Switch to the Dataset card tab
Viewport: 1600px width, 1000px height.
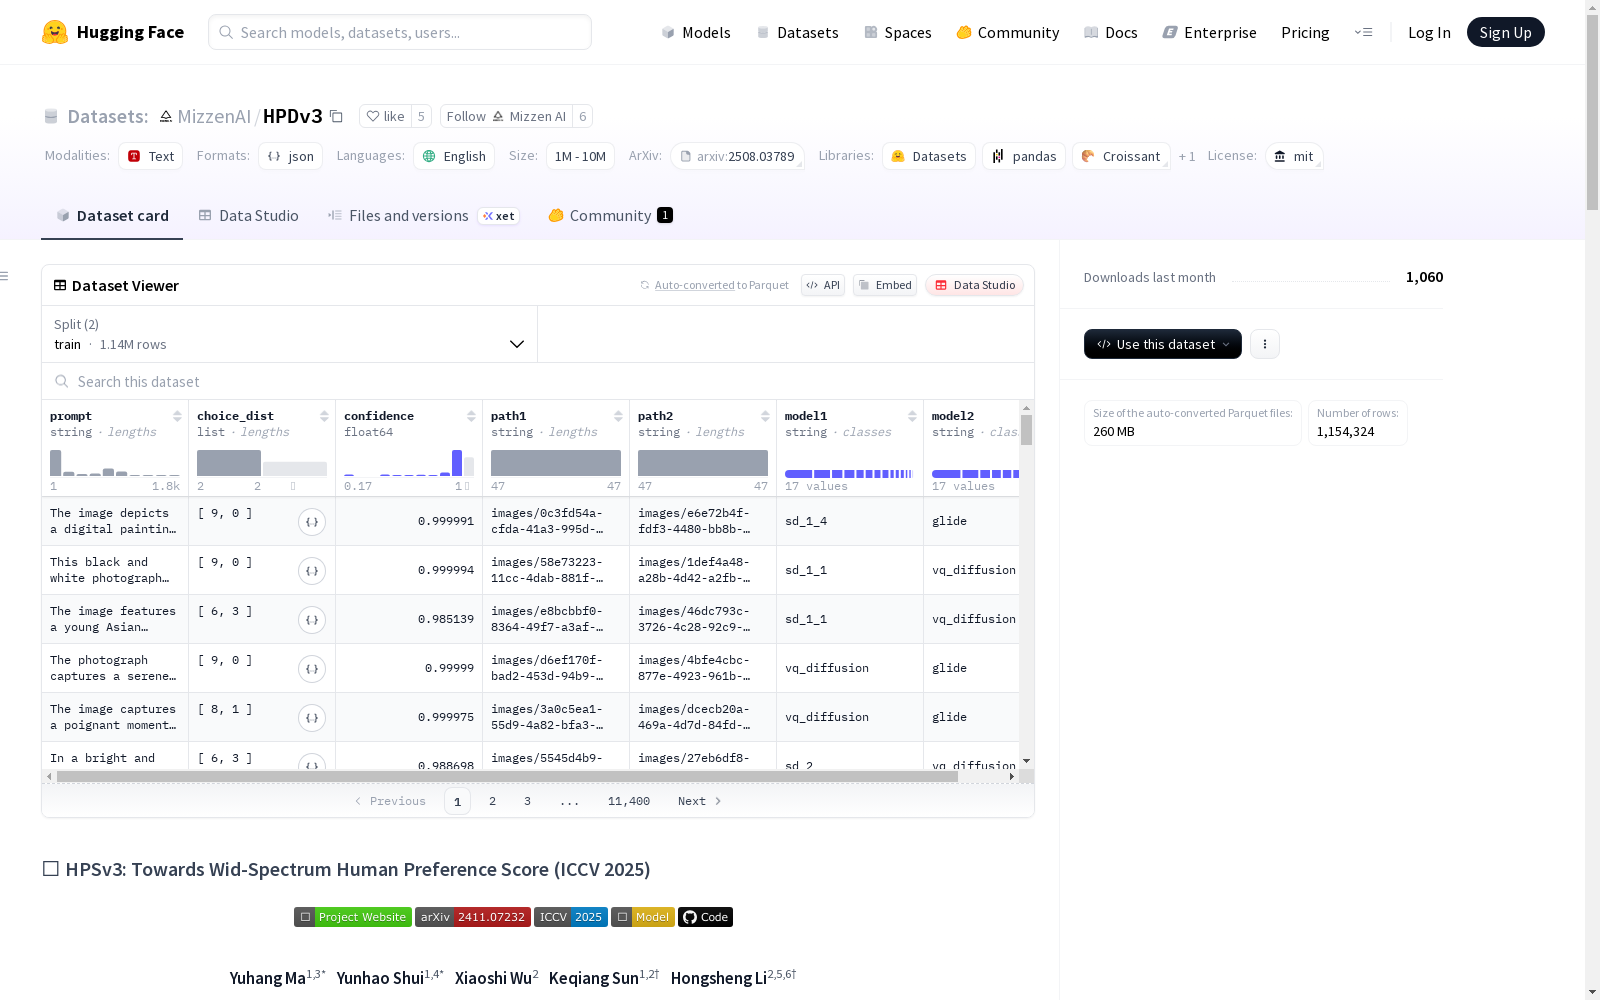112,216
